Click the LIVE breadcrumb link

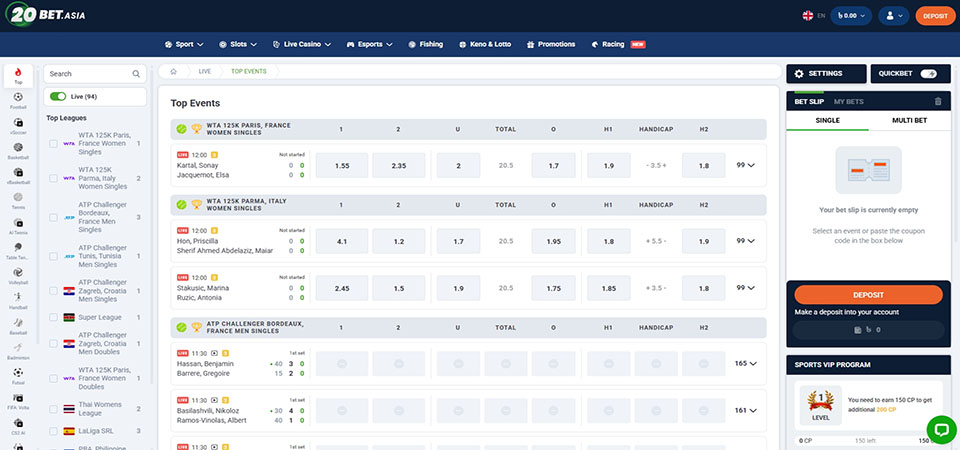click(x=204, y=72)
